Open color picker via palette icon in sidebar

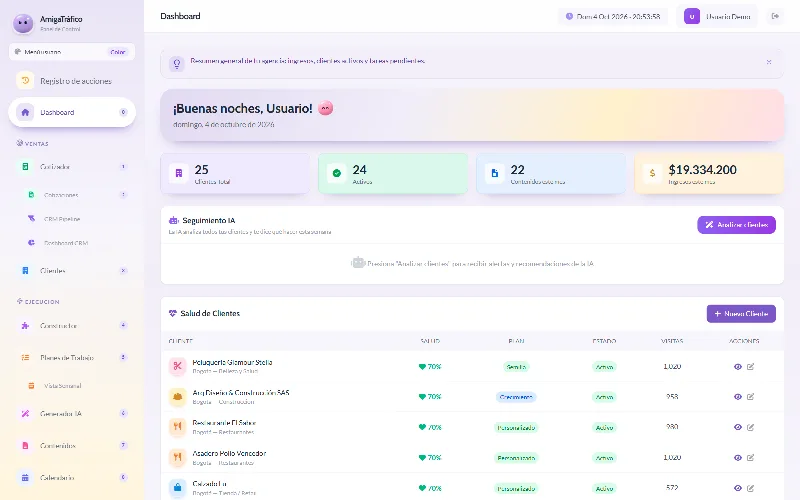[18, 52]
